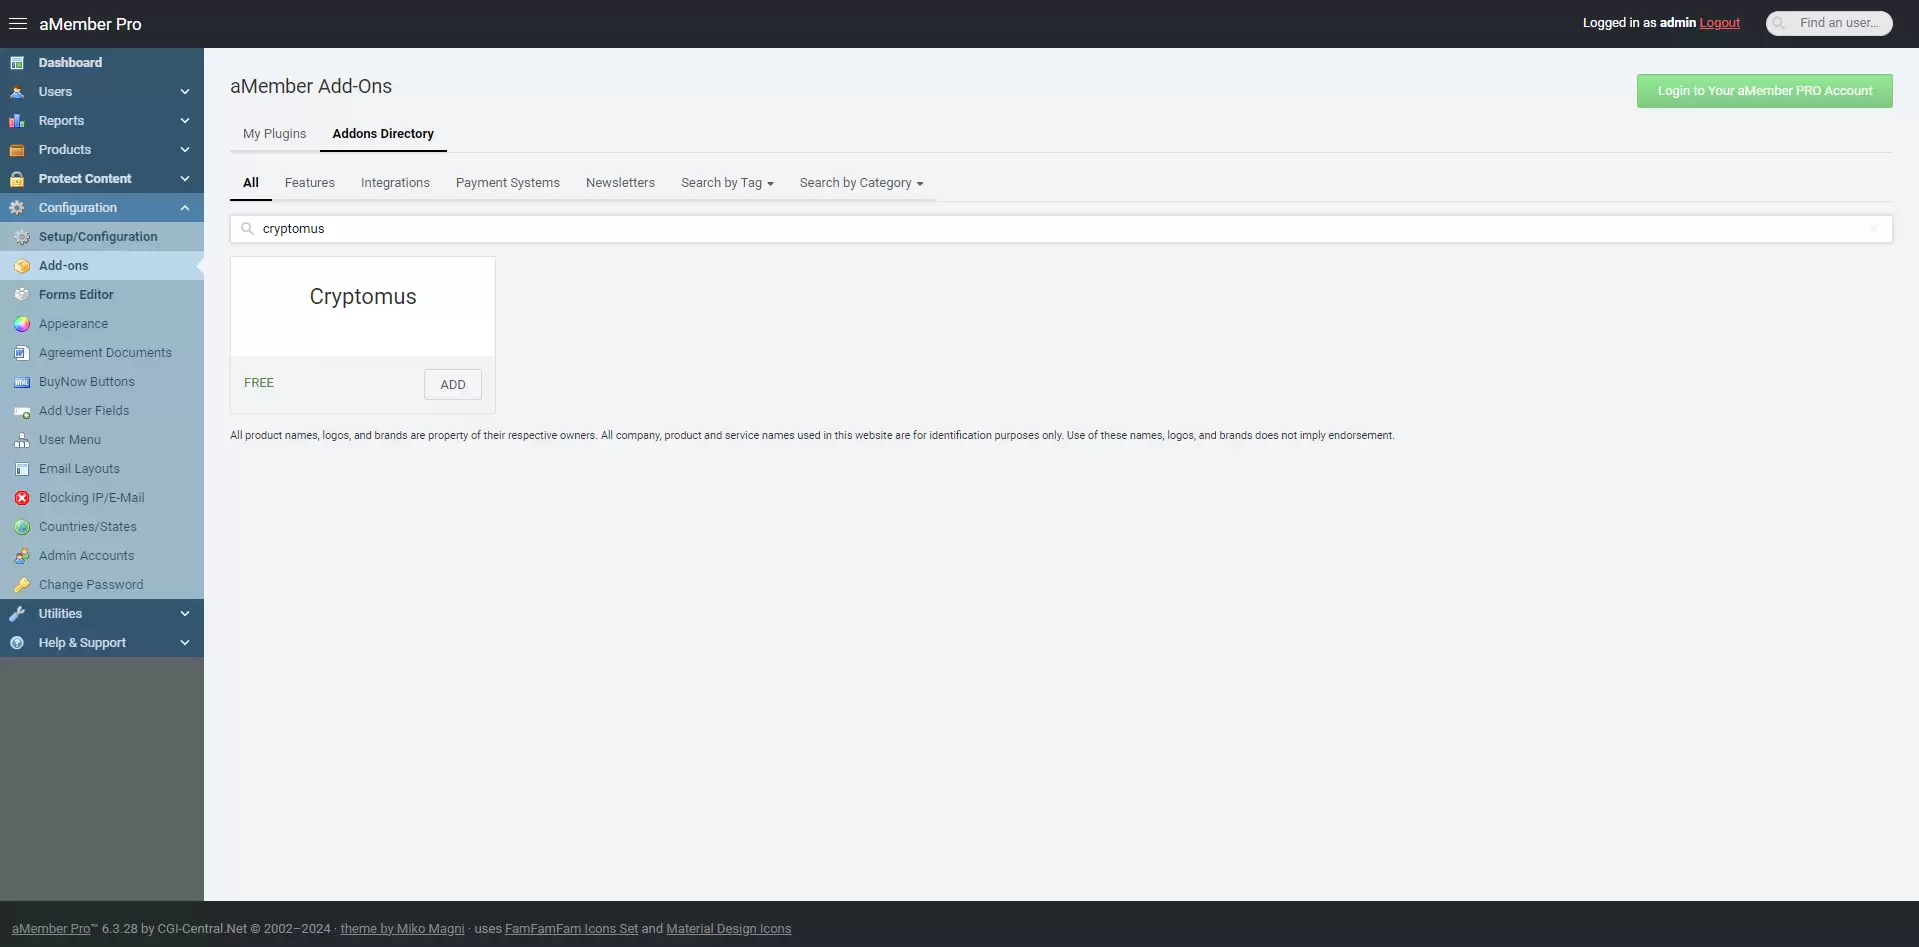This screenshot has height=947, width=1919.
Task: Clear the cryptomus search field
Action: [x=1873, y=229]
